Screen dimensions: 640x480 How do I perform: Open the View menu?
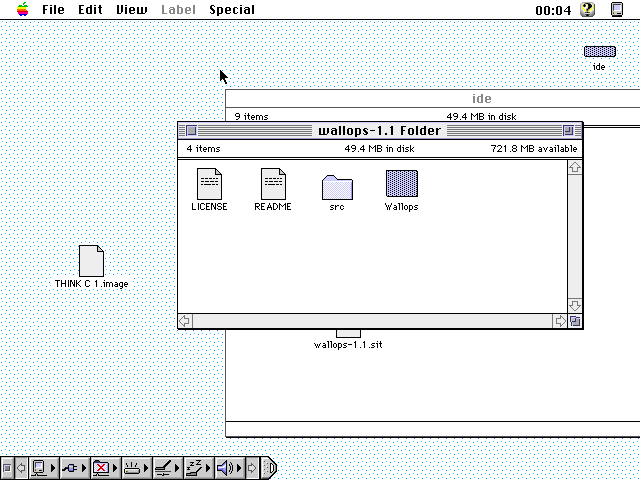click(131, 9)
